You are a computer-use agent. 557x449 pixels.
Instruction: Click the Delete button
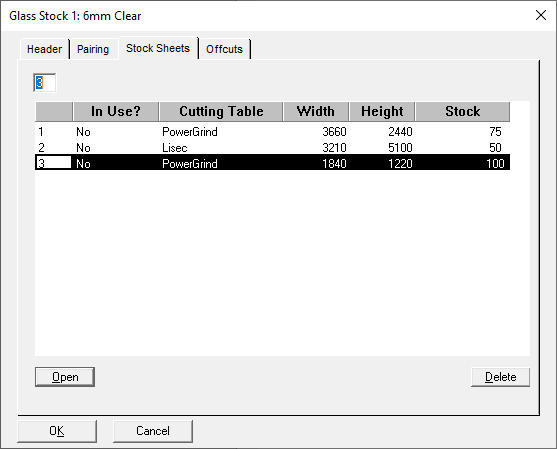pos(500,377)
